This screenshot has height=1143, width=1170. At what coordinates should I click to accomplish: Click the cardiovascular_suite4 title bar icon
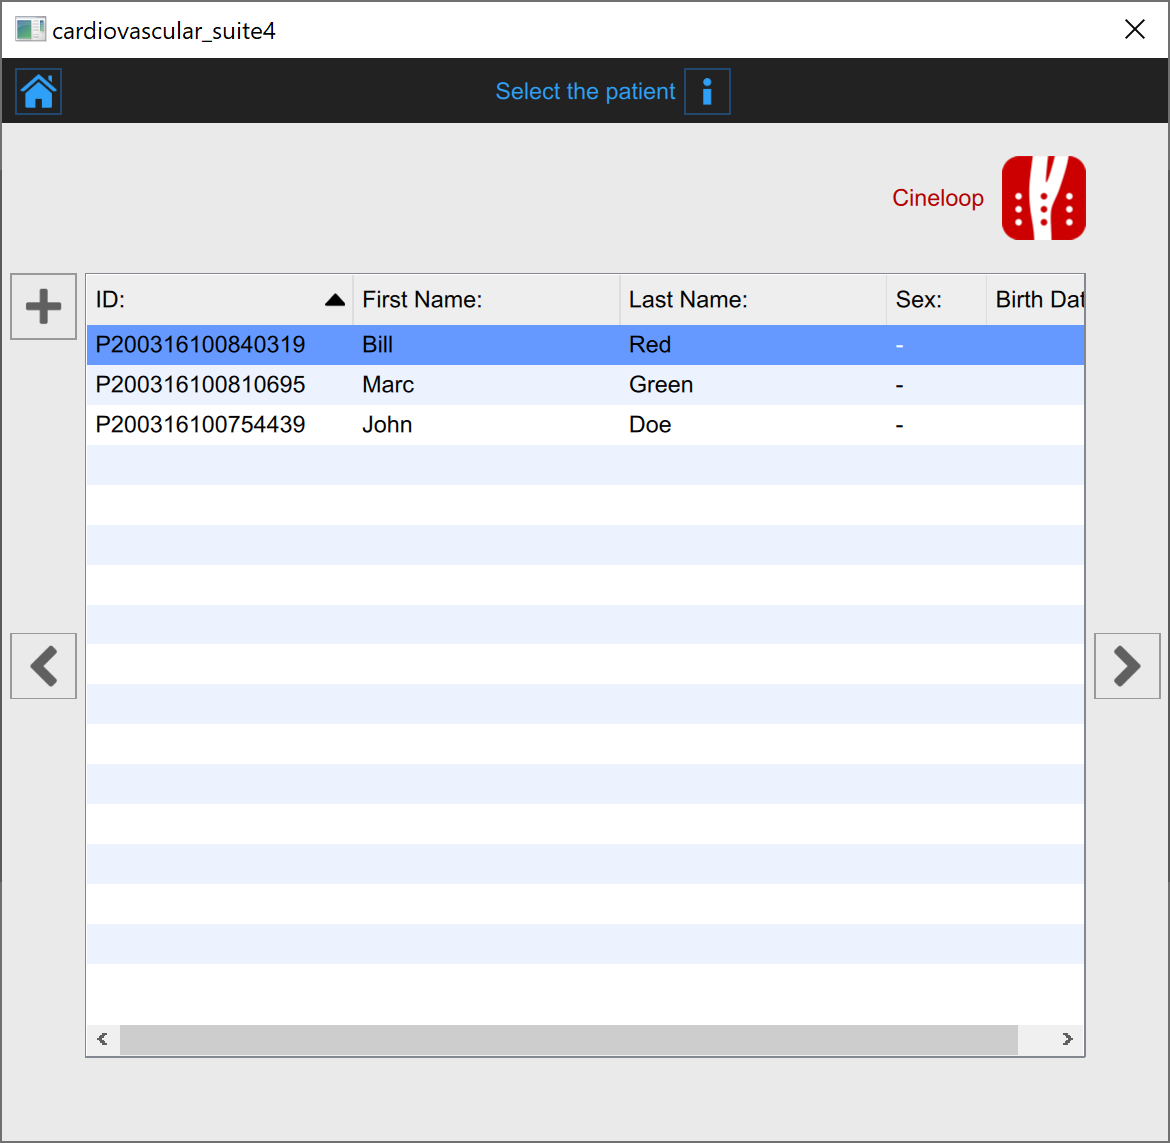tap(30, 30)
